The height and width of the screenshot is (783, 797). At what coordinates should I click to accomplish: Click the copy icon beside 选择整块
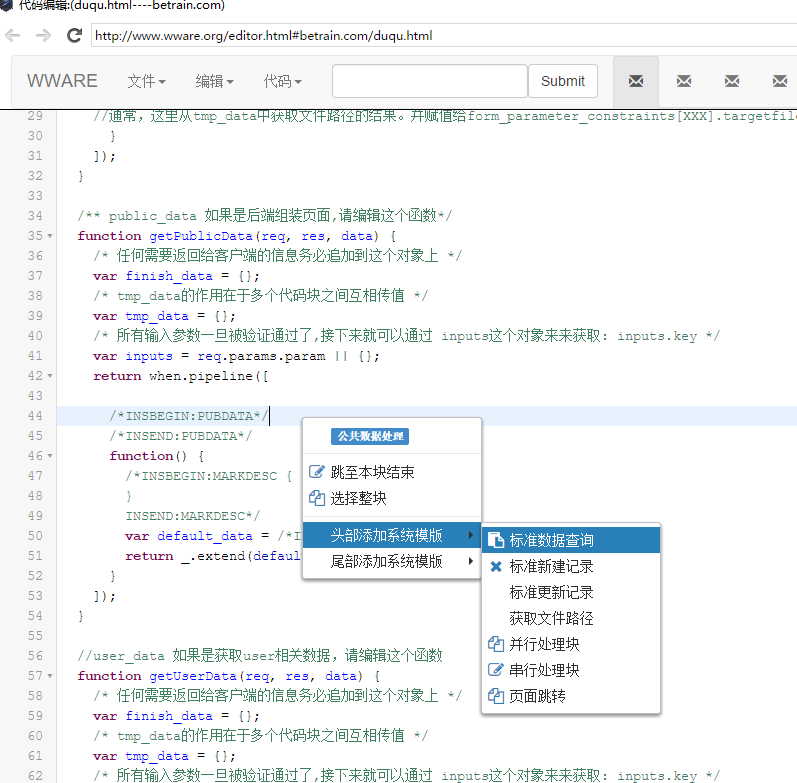(317, 498)
